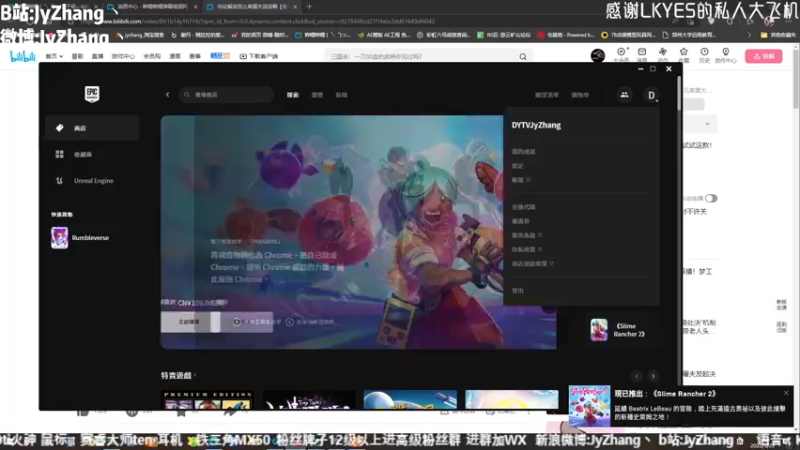Image resolution: width=800 pixels, height=450 pixels.
Task: Click the DYTVJyZhang account name heading
Action: coord(536,125)
